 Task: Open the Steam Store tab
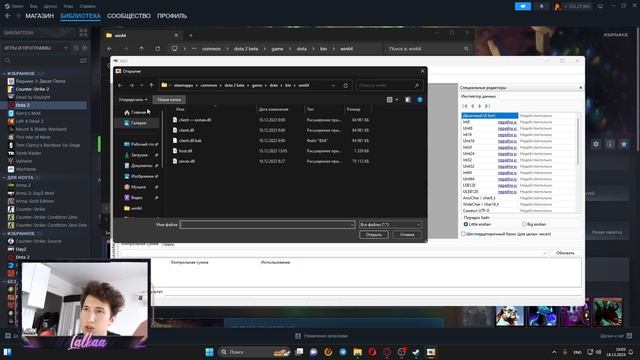40,16
